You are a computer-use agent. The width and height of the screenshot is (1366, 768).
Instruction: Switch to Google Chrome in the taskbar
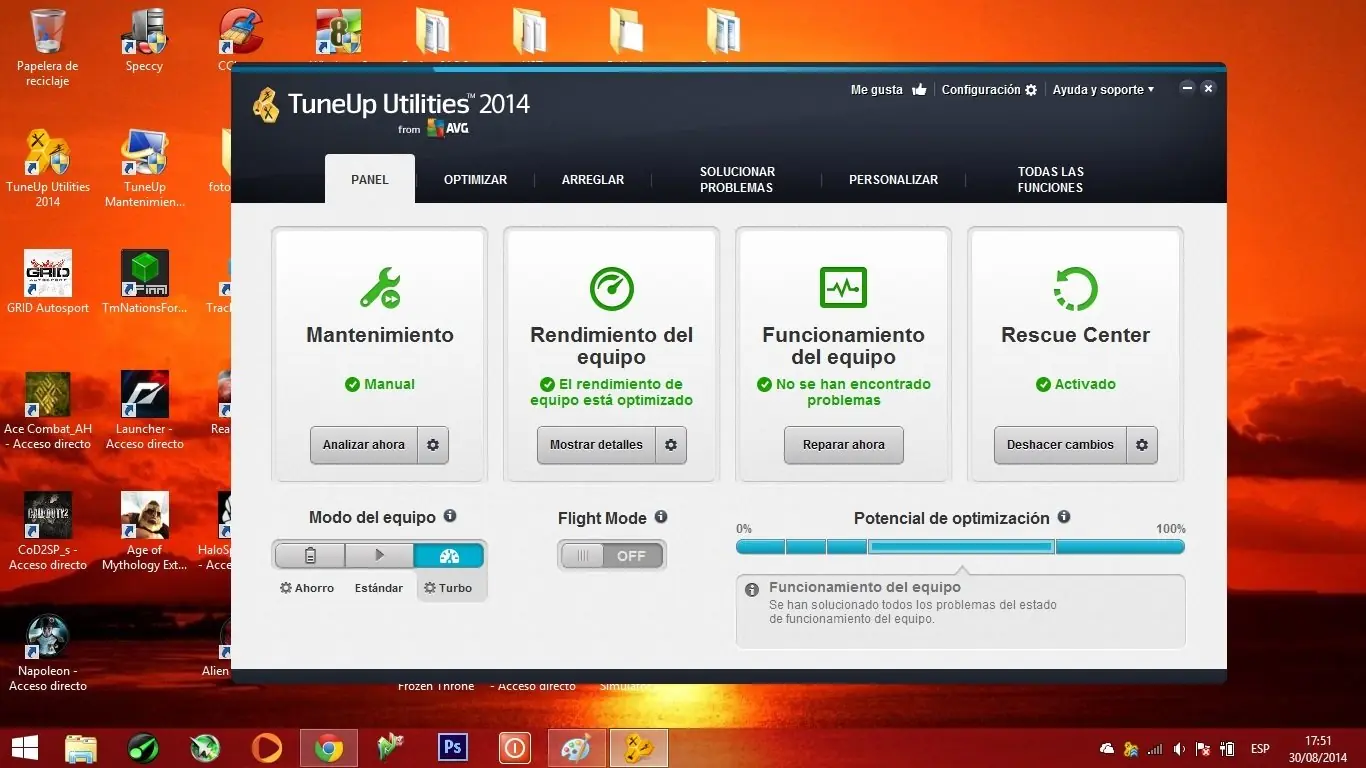tap(329, 748)
